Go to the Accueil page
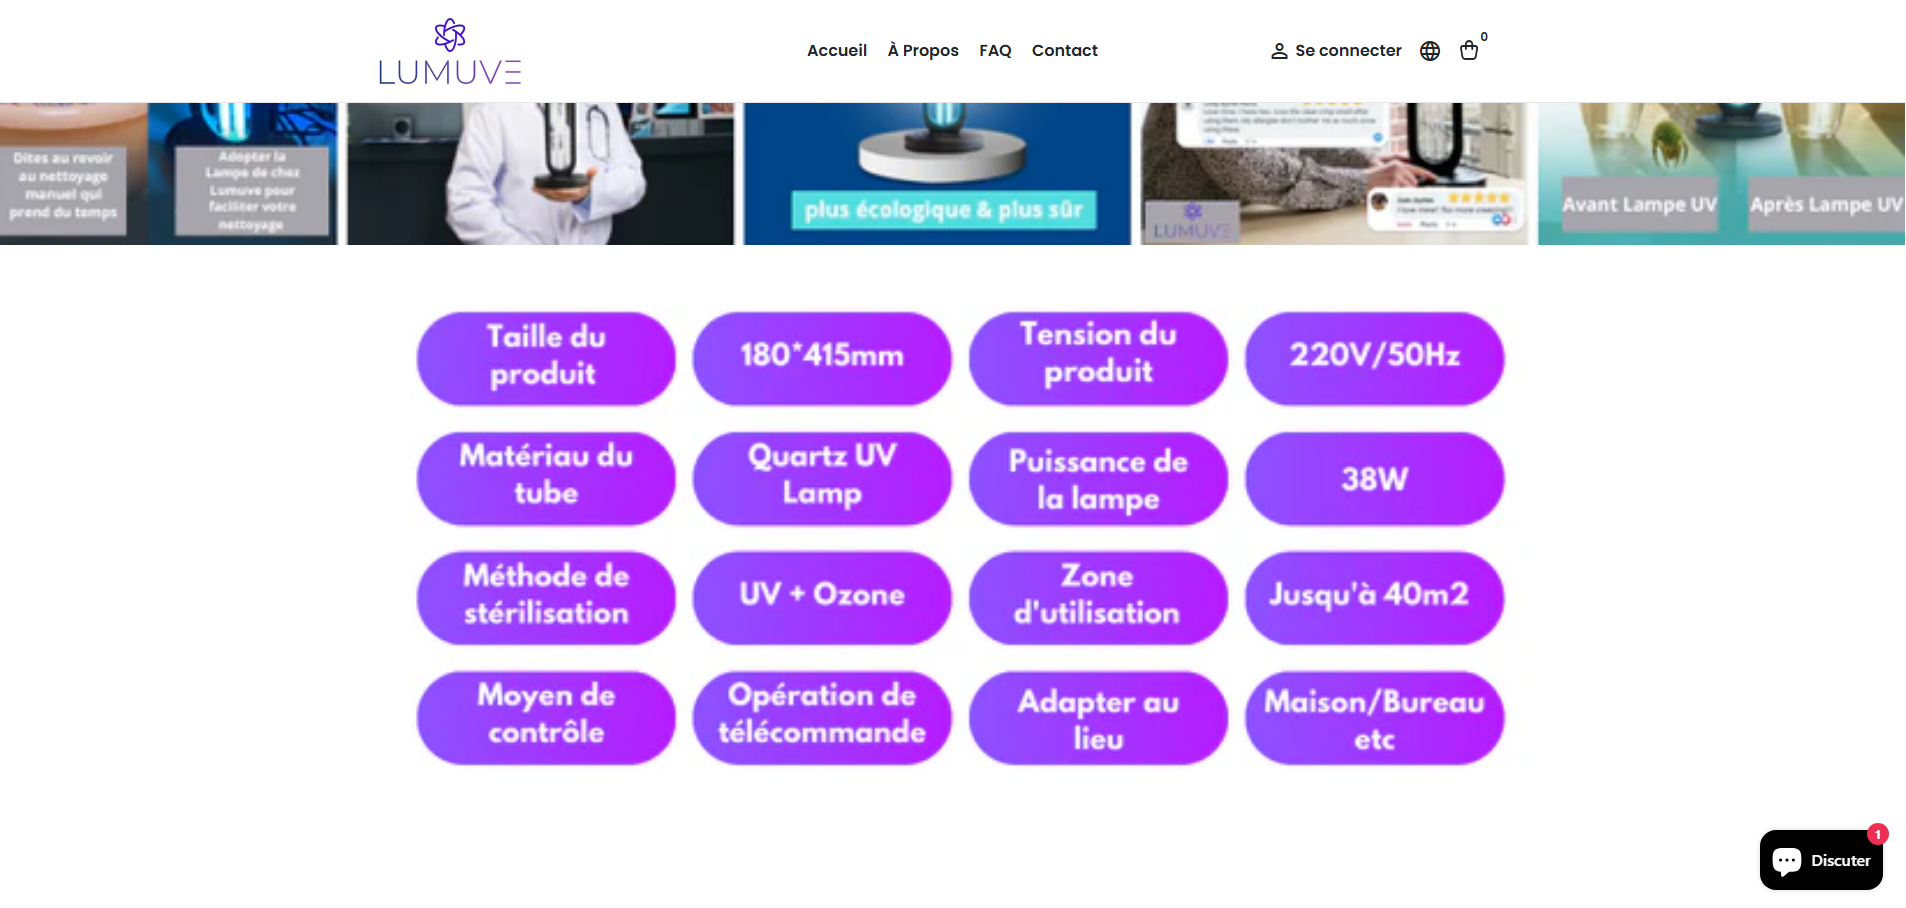The image size is (1906, 908). 836,51
